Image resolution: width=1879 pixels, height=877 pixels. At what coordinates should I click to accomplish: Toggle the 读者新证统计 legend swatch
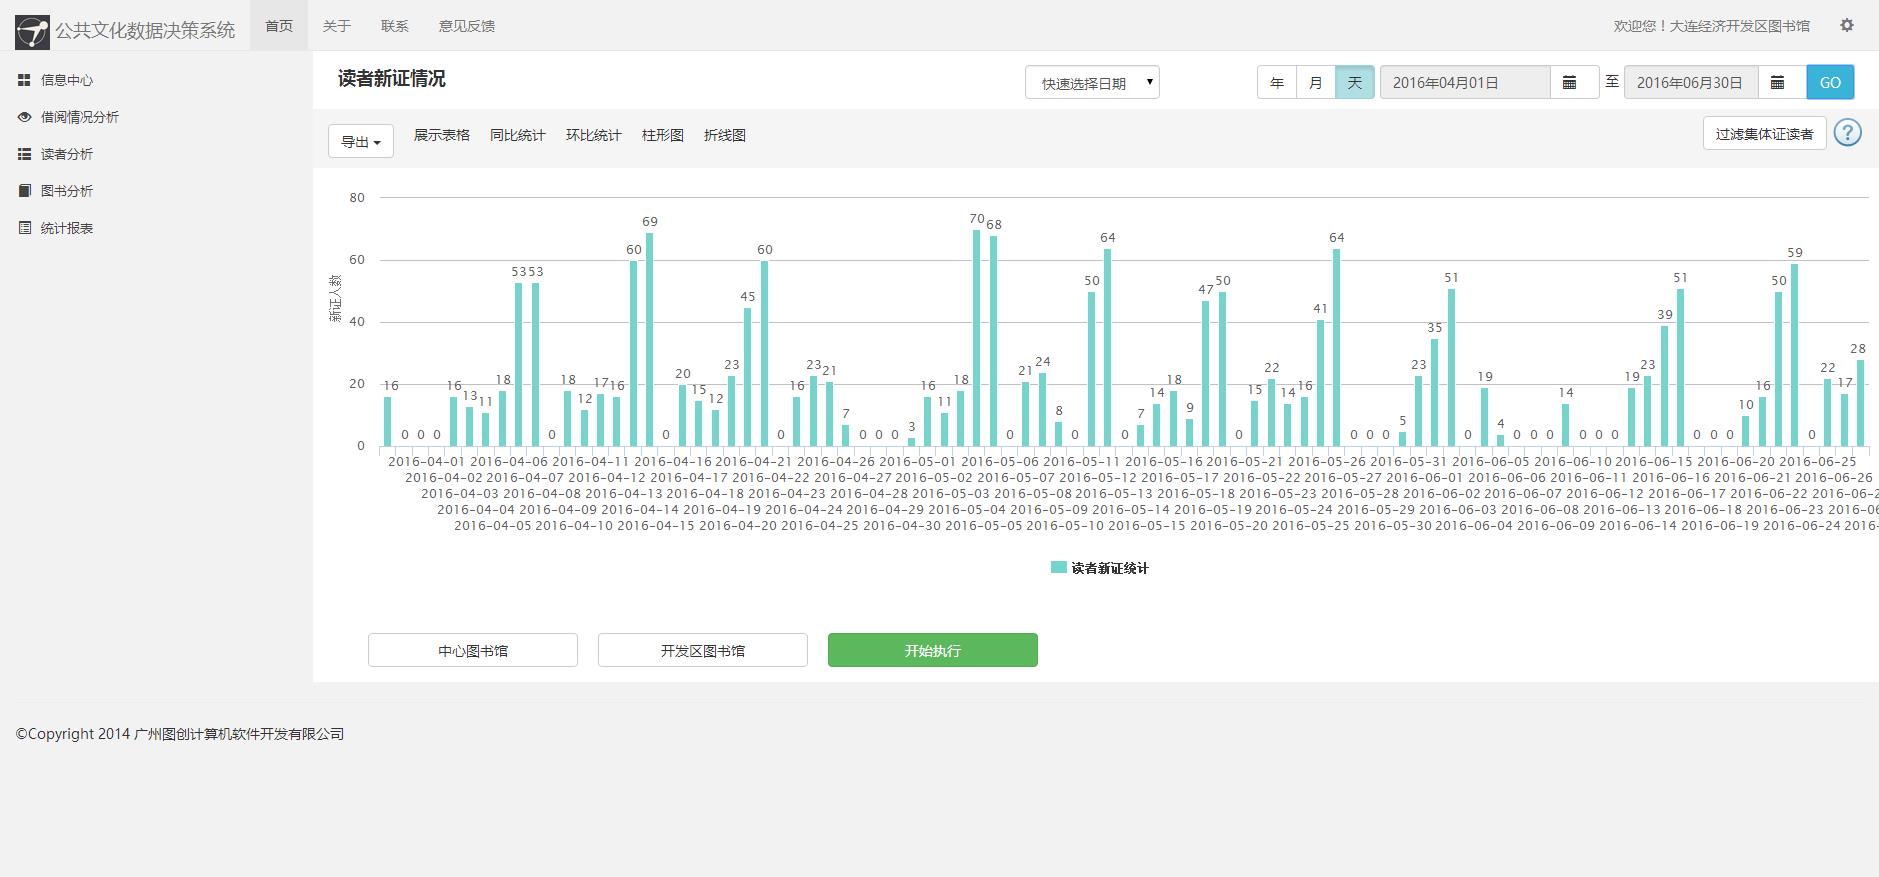(1058, 567)
